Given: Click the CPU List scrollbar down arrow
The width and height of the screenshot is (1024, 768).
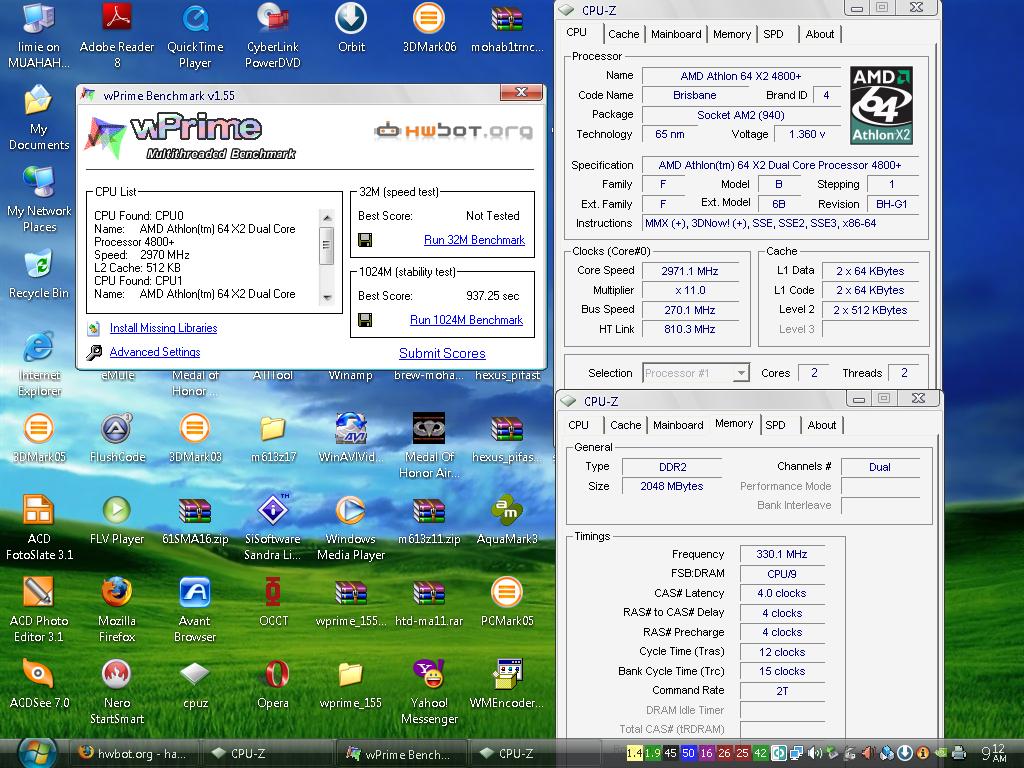Looking at the screenshot, I should point(327,297).
